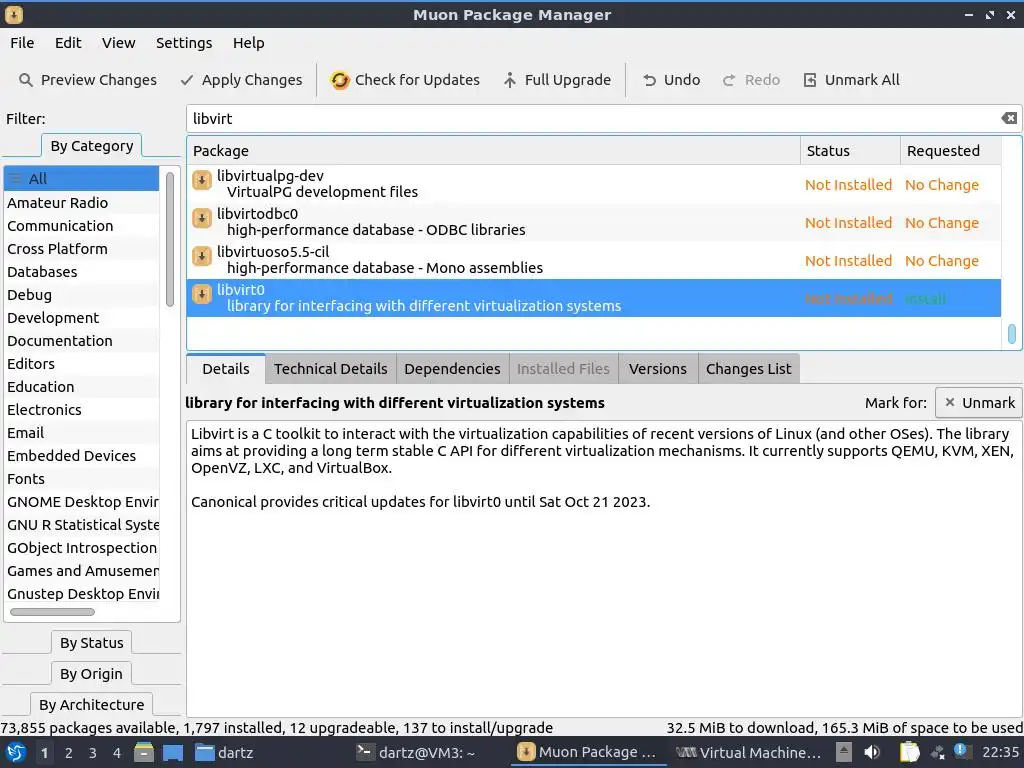Click the libvirtualpg-dev package icon
The height and width of the screenshot is (768, 1024).
pyautogui.click(x=202, y=180)
